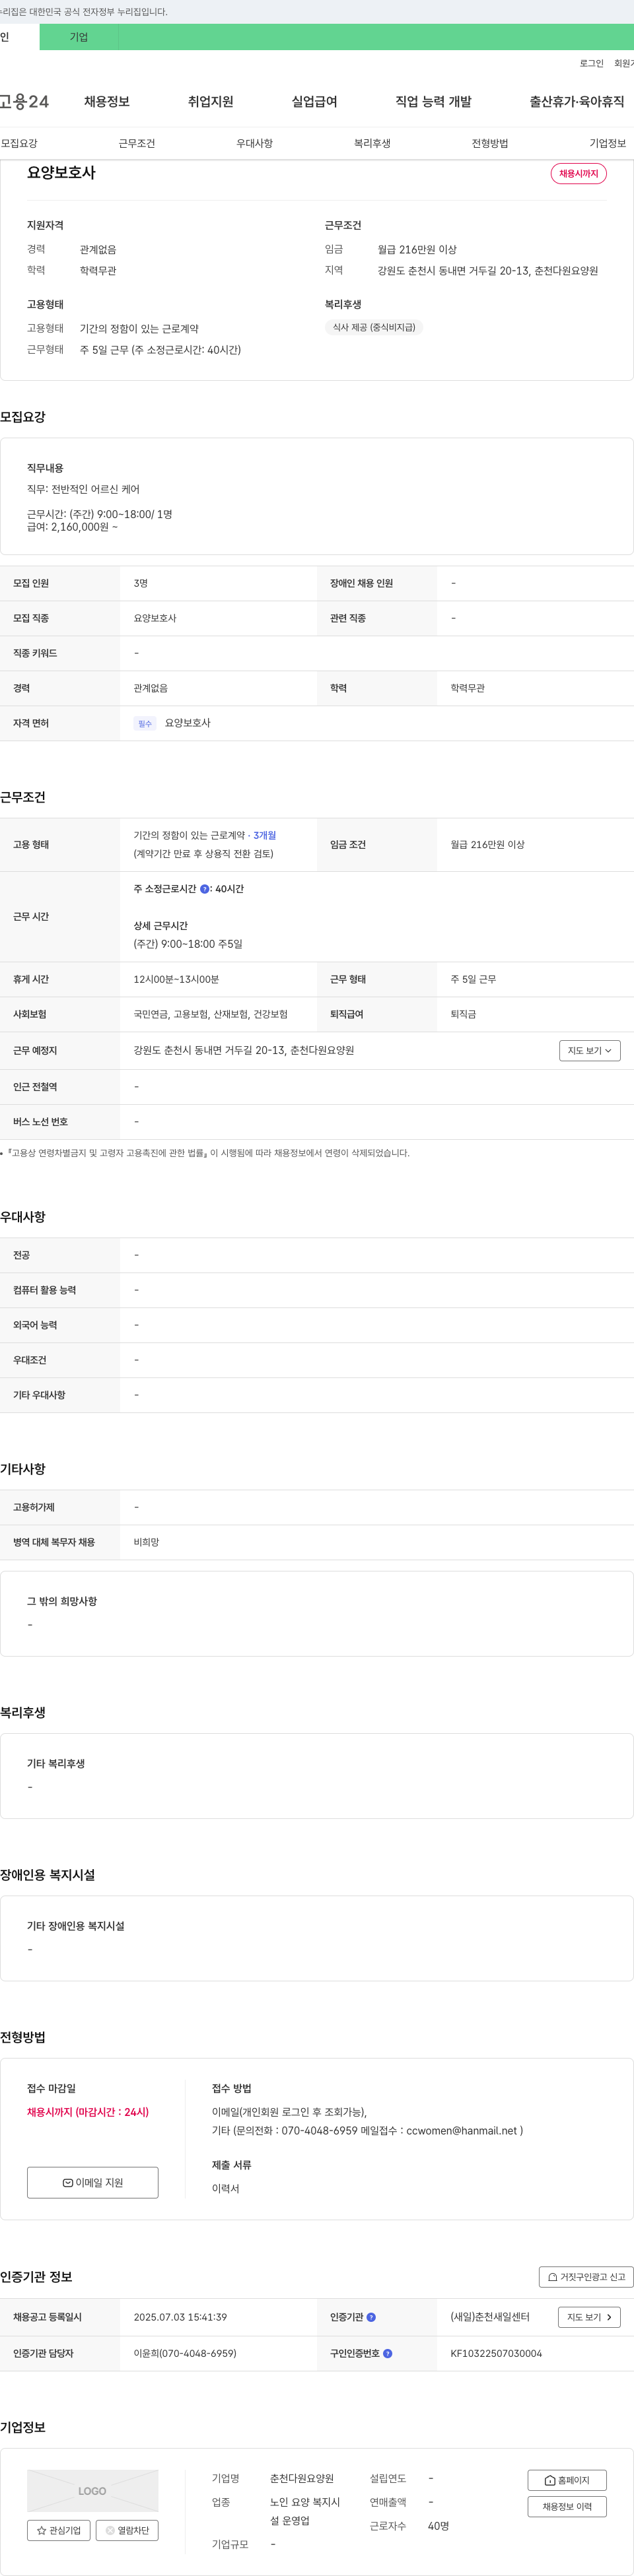Open the 출산휴가·육아휴직 menu
Viewport: 634px width, 2576px height.
pos(577,102)
